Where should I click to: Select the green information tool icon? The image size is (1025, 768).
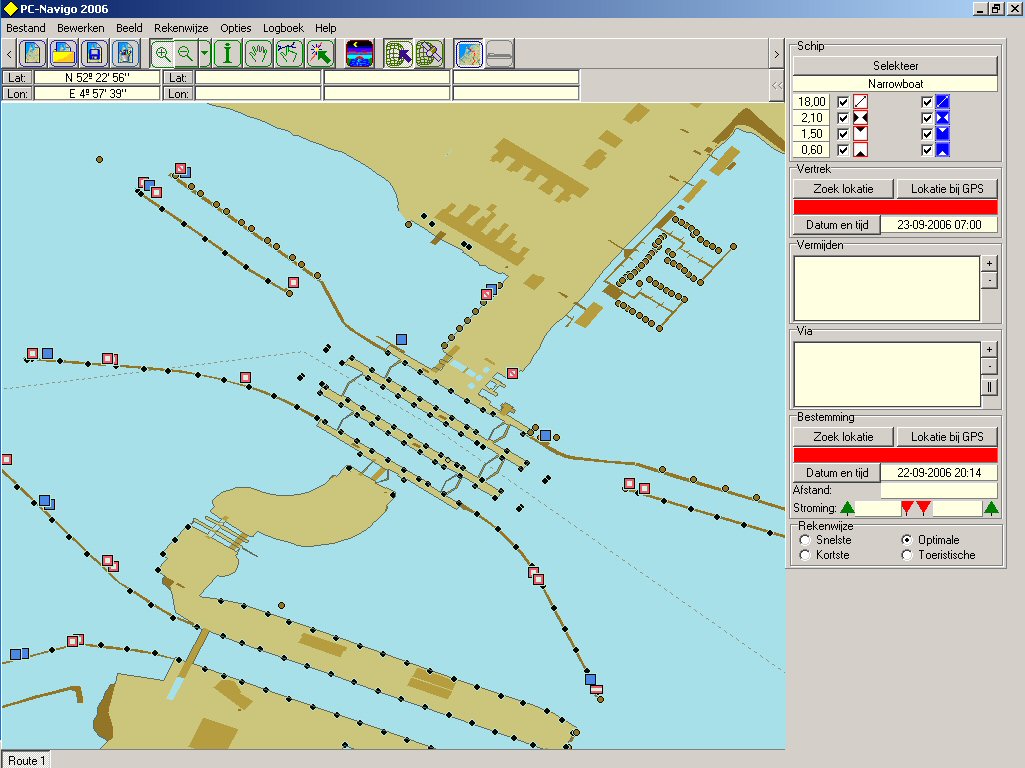pos(228,54)
